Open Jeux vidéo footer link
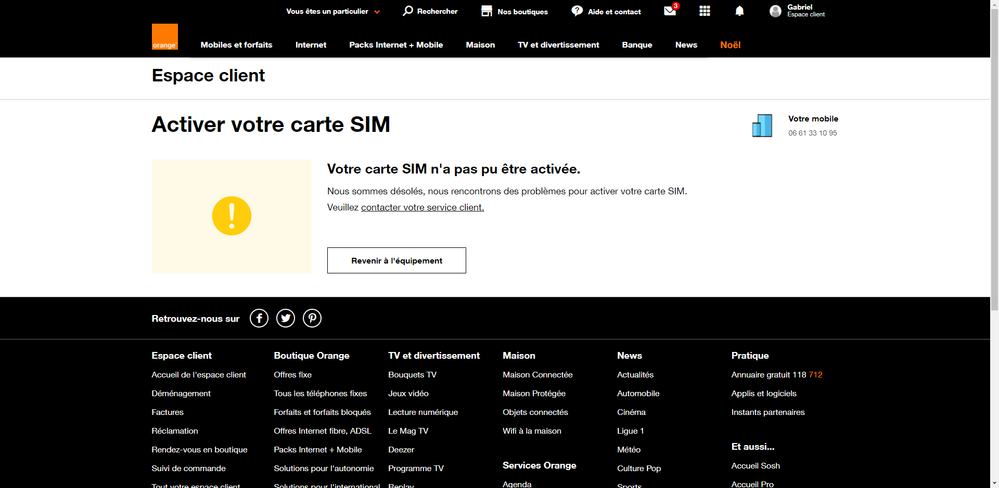Image resolution: width=999 pixels, height=488 pixels. pyautogui.click(x=408, y=394)
